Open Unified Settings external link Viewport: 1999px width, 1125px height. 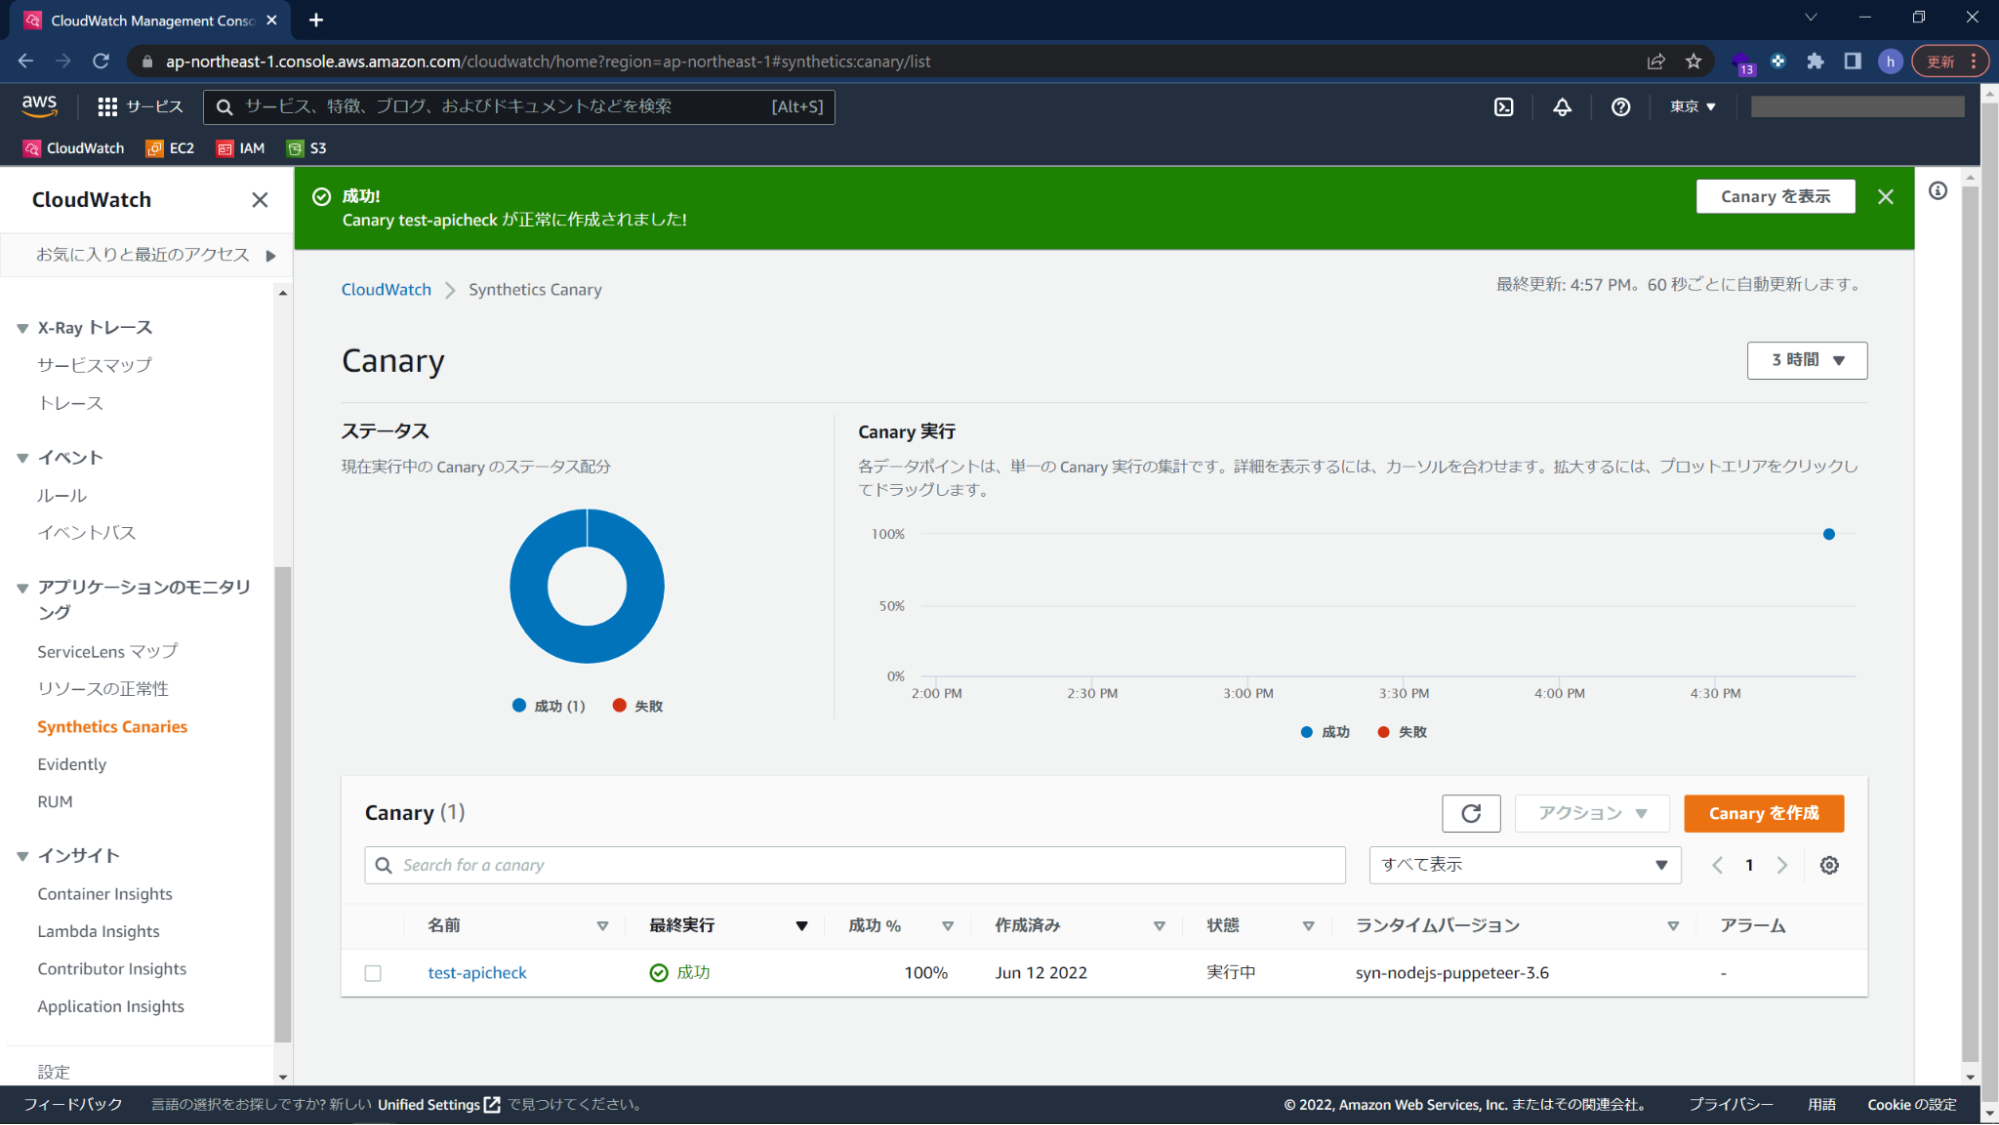(x=439, y=1105)
